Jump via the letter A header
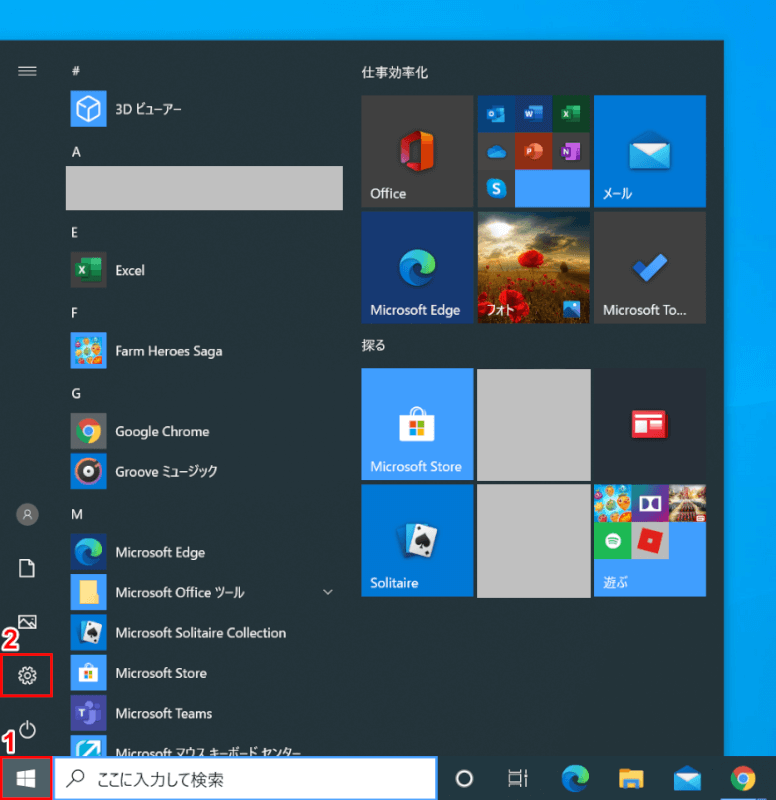Screen dimensions: 776x800 tap(76, 152)
